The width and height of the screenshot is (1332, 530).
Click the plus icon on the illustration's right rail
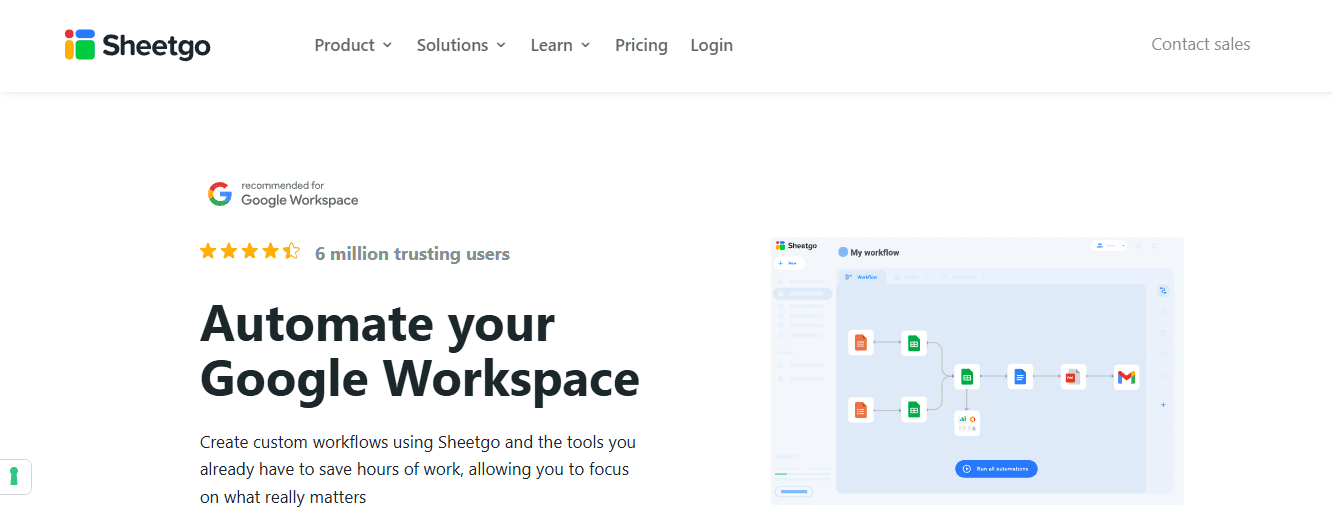[1163, 405]
